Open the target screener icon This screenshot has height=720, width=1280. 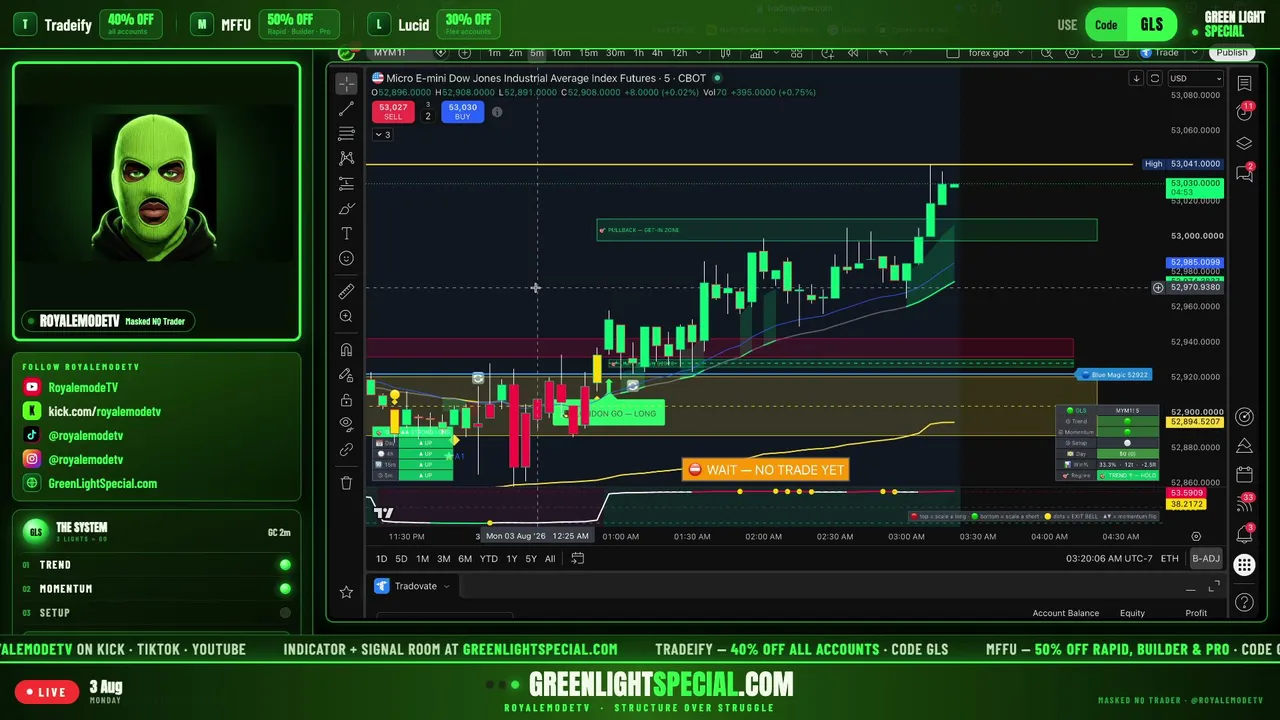[x=1244, y=417]
